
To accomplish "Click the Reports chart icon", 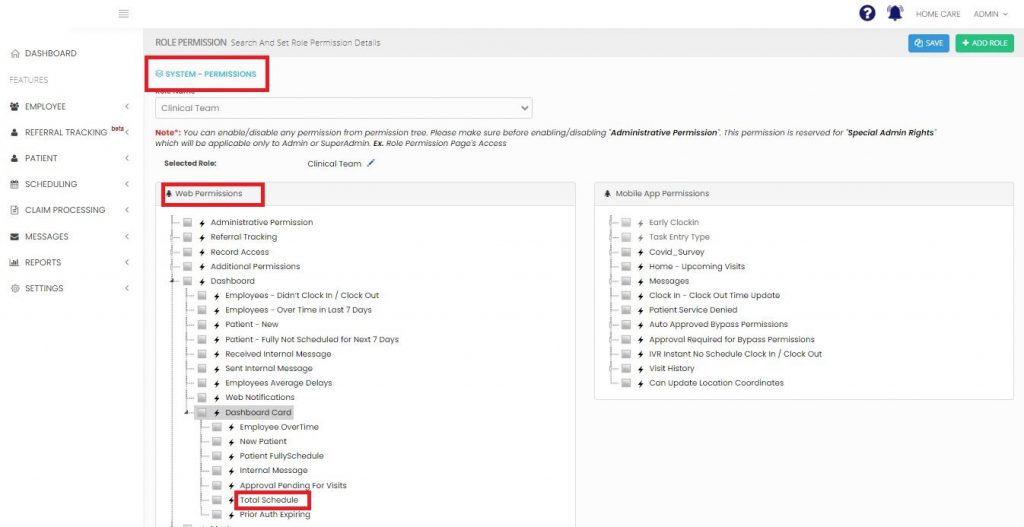I will coord(15,263).
